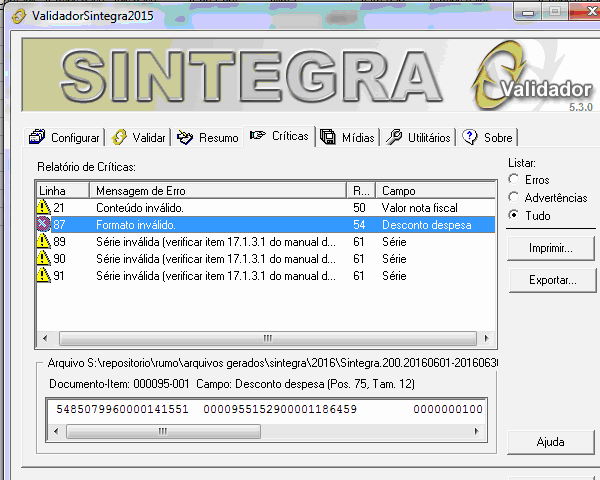Click the record value 54 cell

(359, 225)
